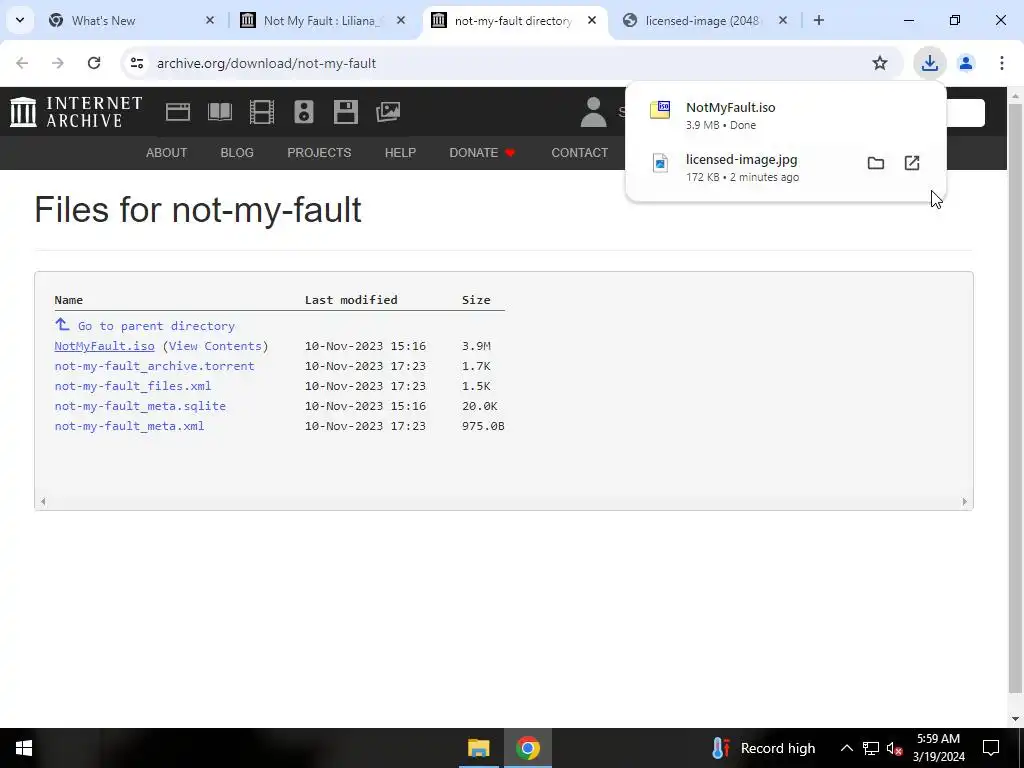Open the Texts book icon
The width and height of the screenshot is (1024, 768).
point(220,112)
